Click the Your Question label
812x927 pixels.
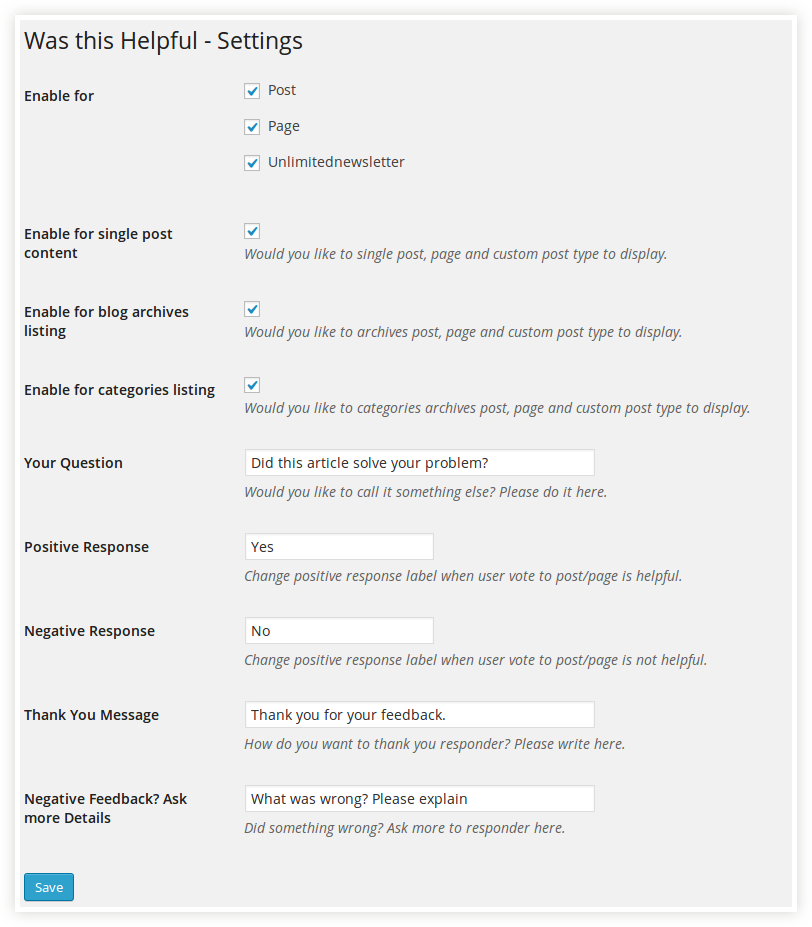click(x=73, y=463)
